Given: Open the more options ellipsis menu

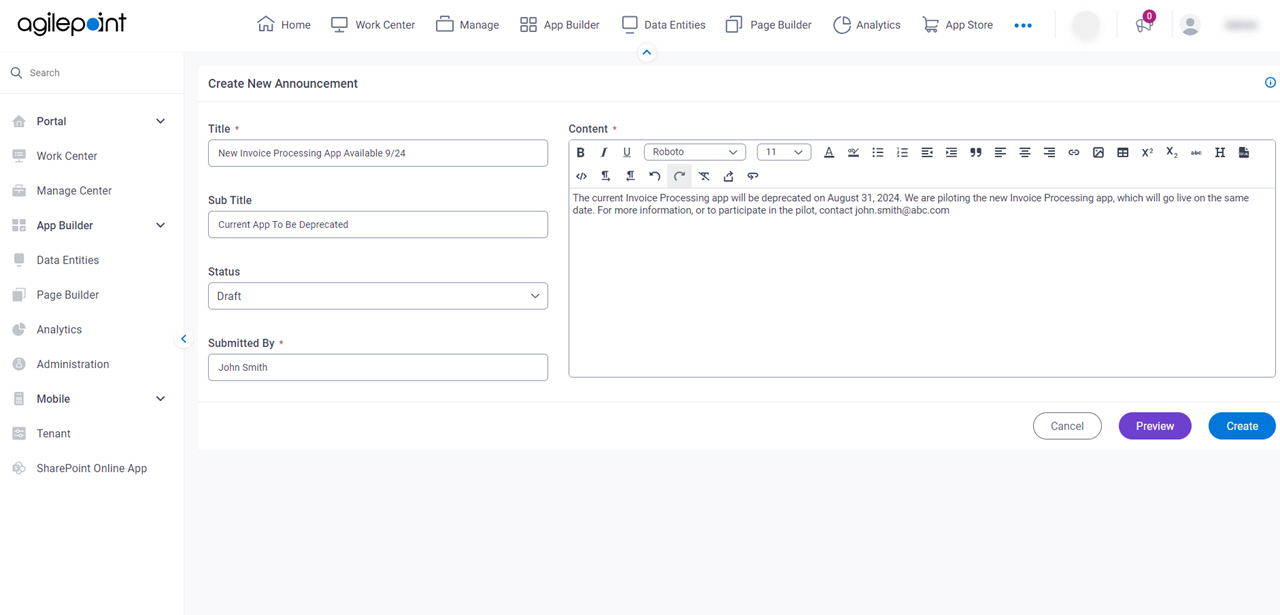Looking at the screenshot, I should tap(1023, 25).
